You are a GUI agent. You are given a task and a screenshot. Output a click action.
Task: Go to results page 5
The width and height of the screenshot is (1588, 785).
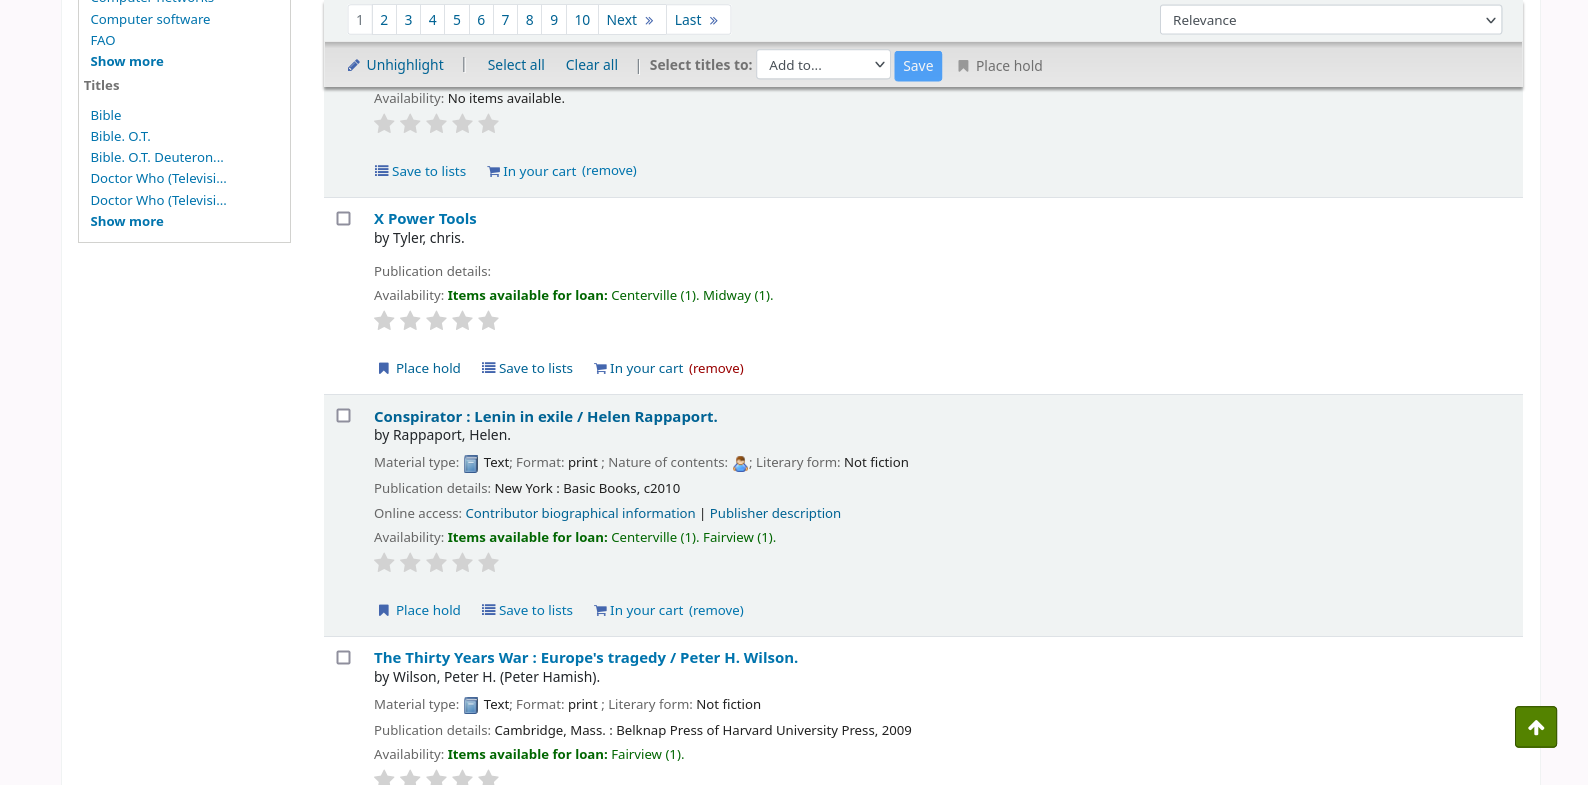tap(457, 20)
